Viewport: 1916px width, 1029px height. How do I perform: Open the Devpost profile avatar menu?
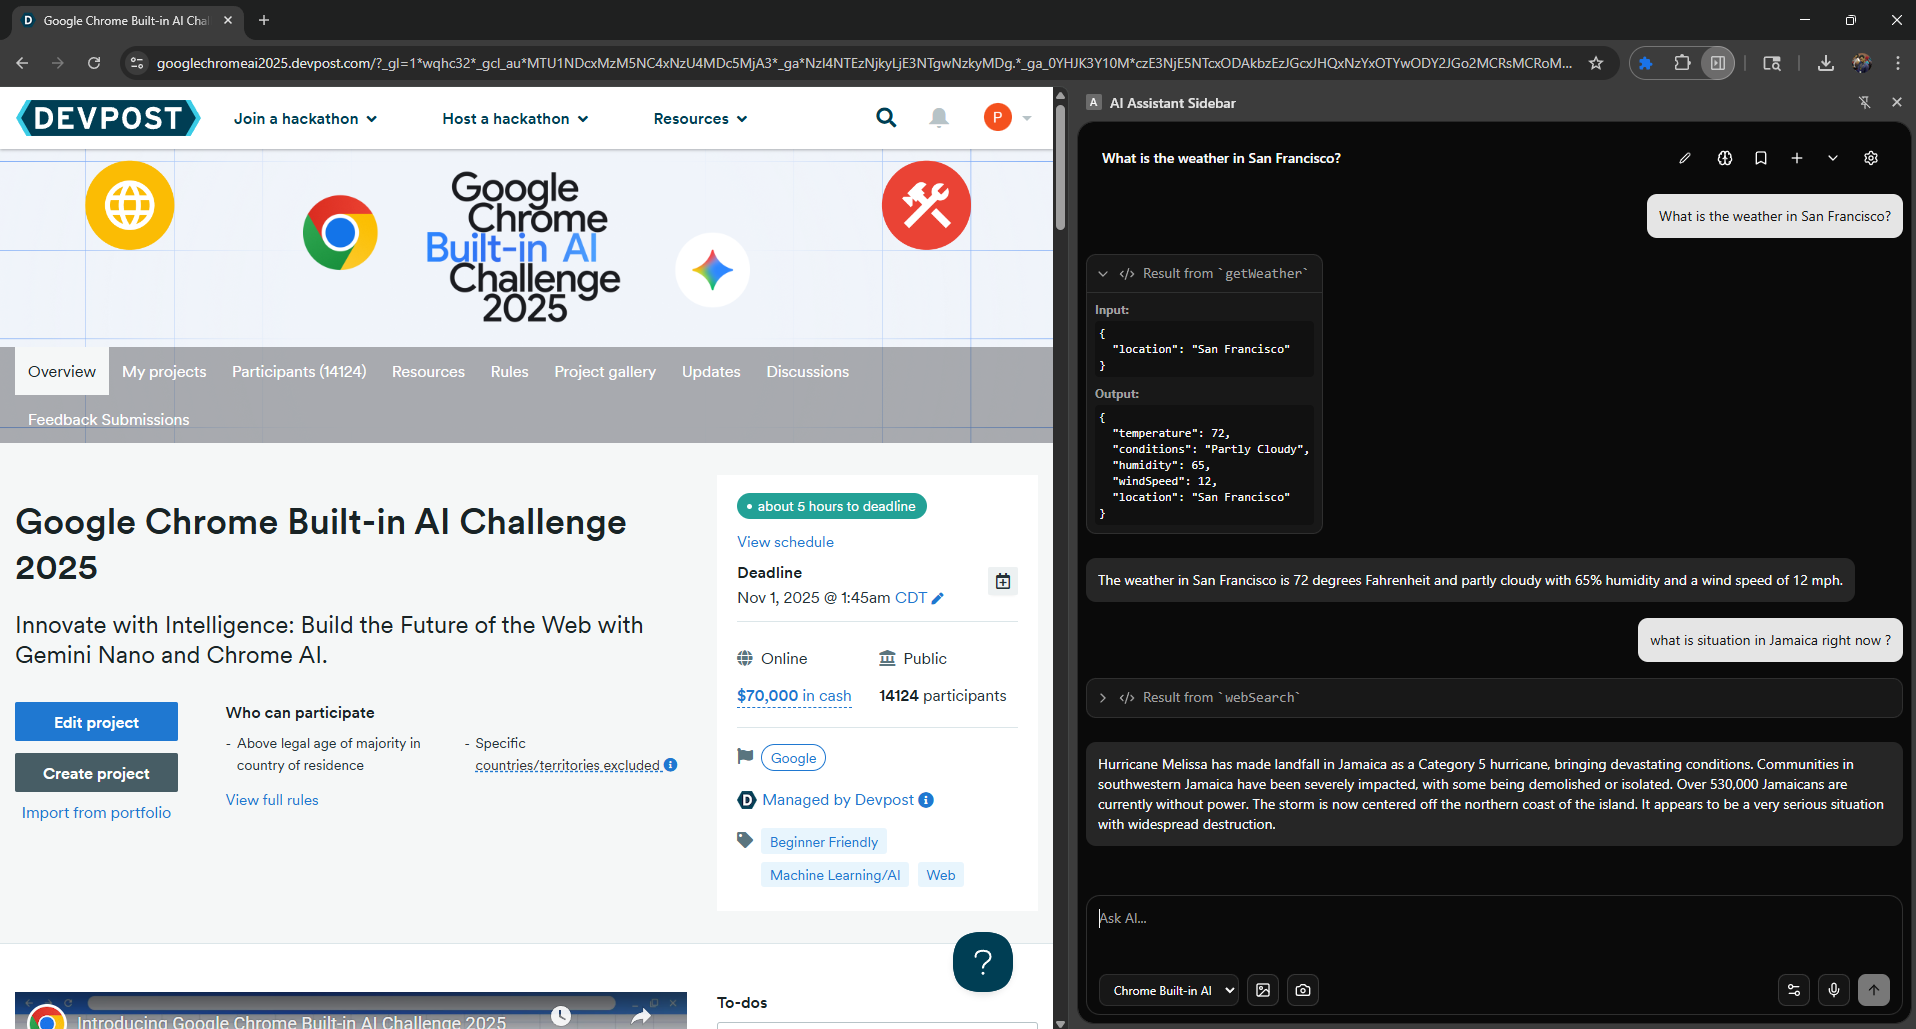[1007, 118]
